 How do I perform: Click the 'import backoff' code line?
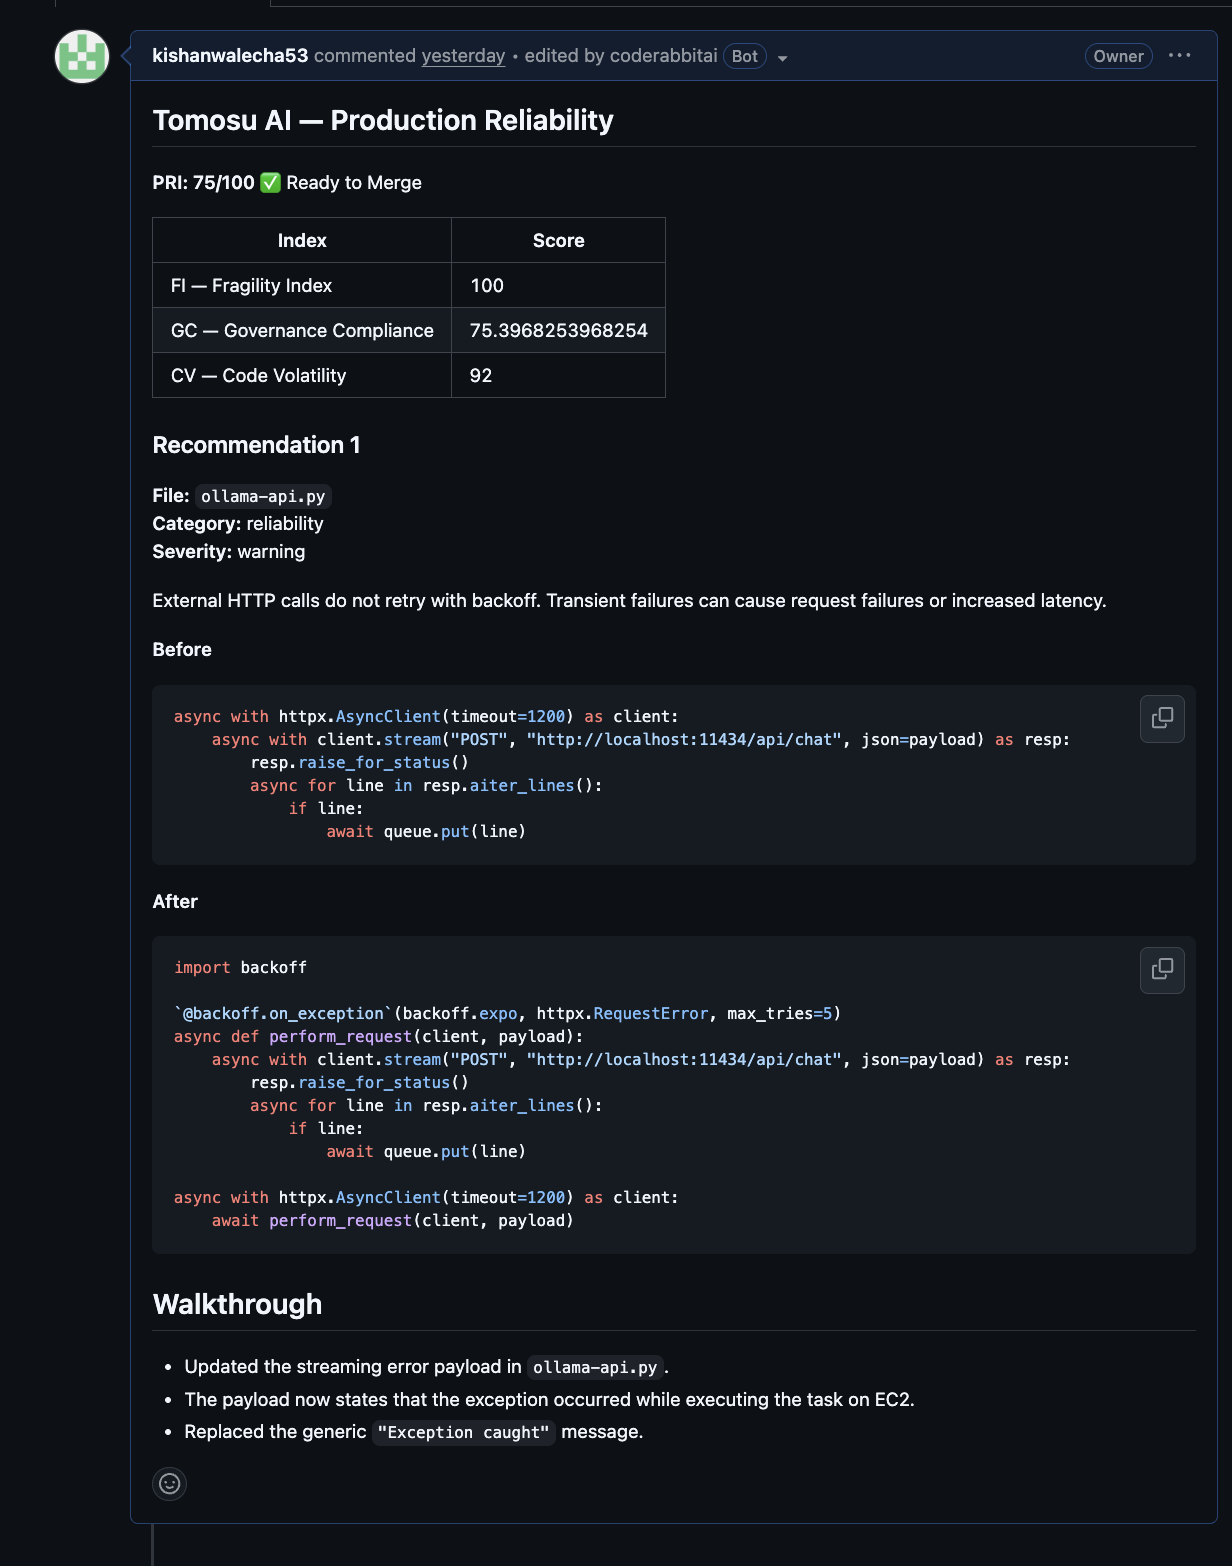240,968
